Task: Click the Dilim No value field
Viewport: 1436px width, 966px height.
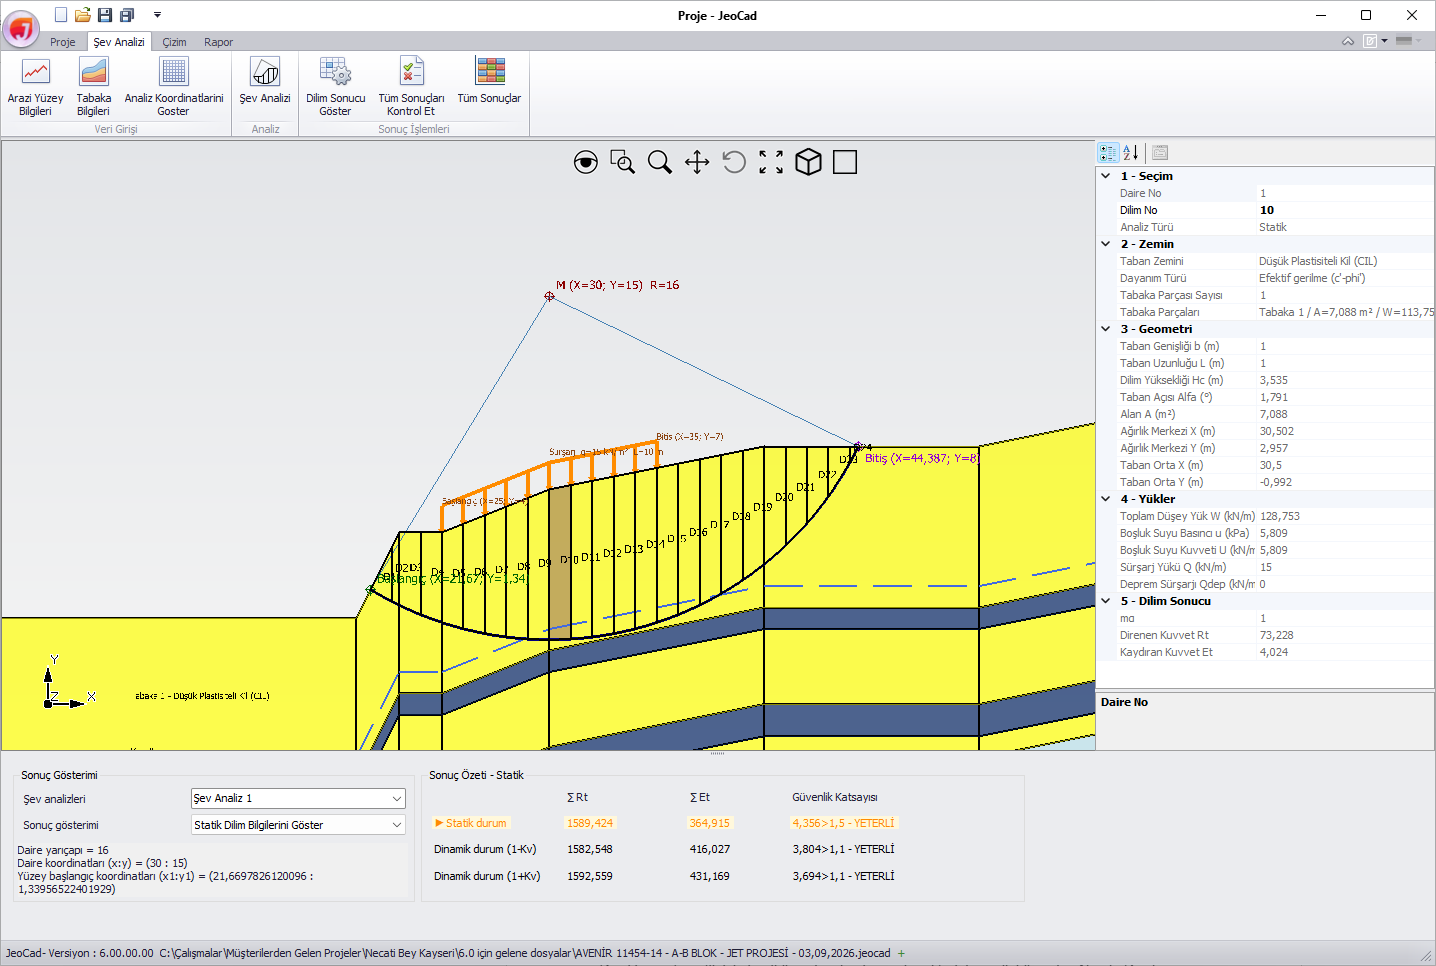Action: tap(1345, 210)
